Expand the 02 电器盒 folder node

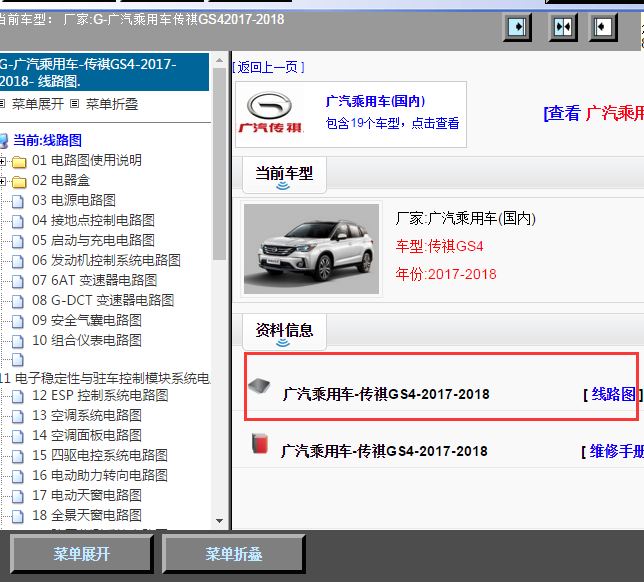(2, 181)
